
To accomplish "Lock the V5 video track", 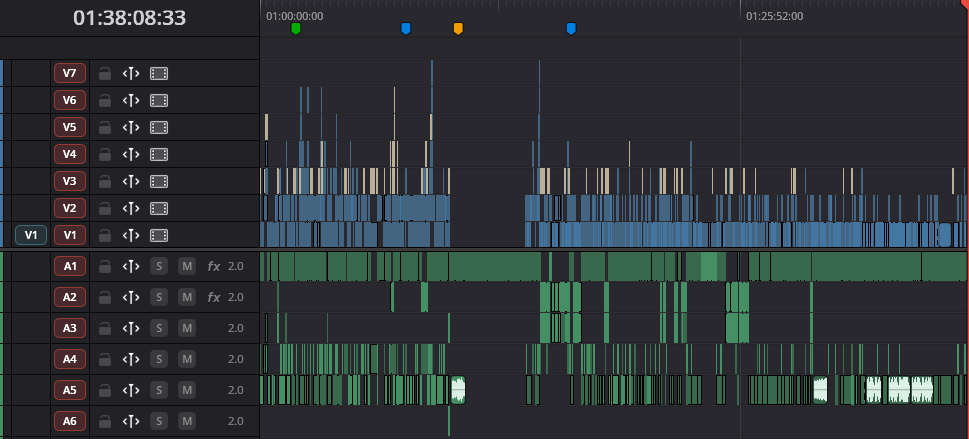I will tap(105, 127).
